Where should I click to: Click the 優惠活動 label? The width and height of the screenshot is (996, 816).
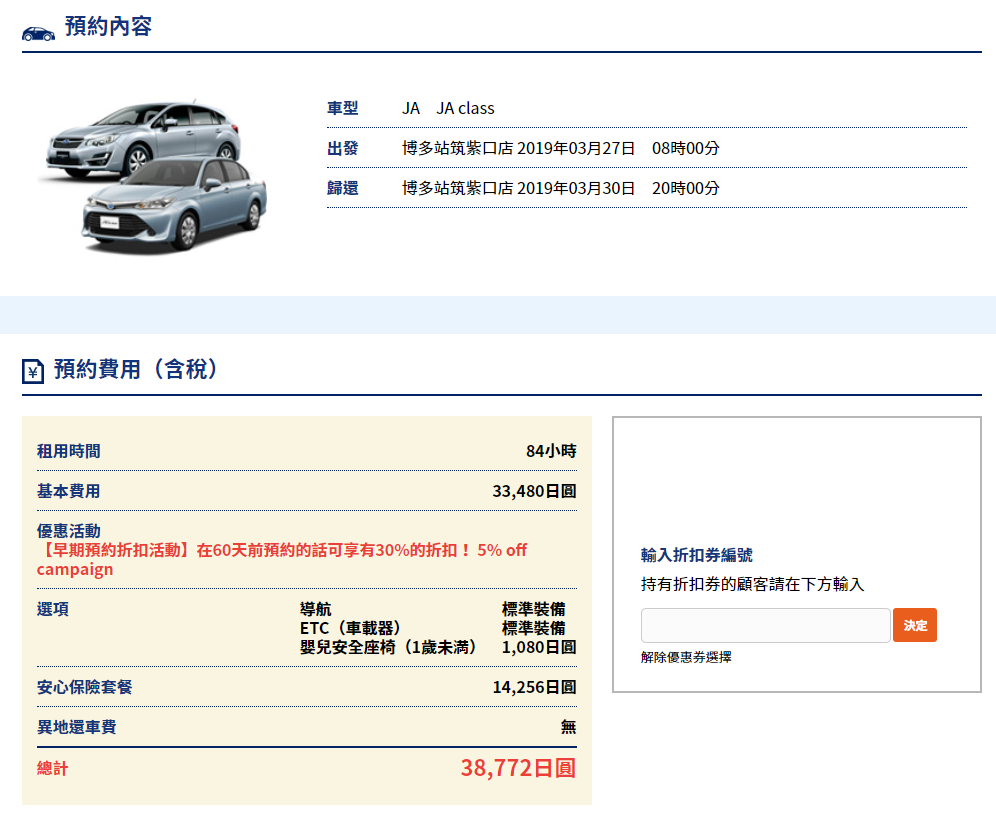pos(69,531)
